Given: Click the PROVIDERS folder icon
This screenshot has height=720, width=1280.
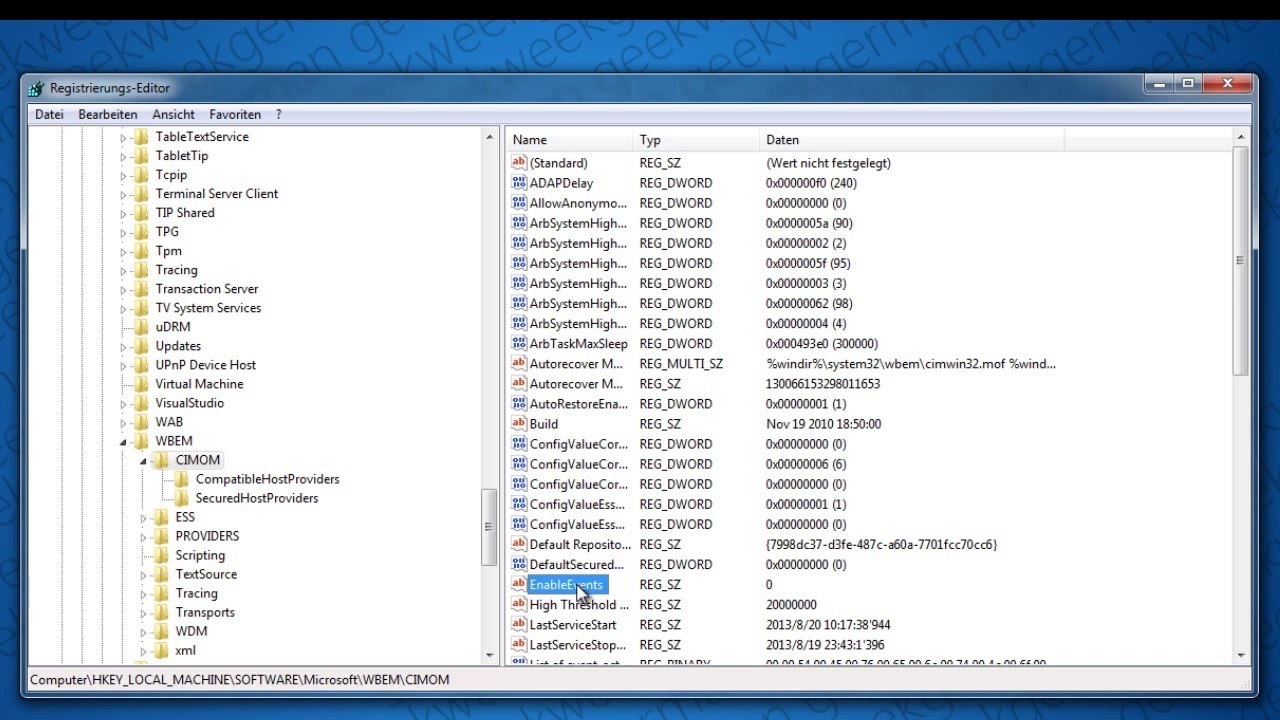Looking at the screenshot, I should click(x=161, y=536).
